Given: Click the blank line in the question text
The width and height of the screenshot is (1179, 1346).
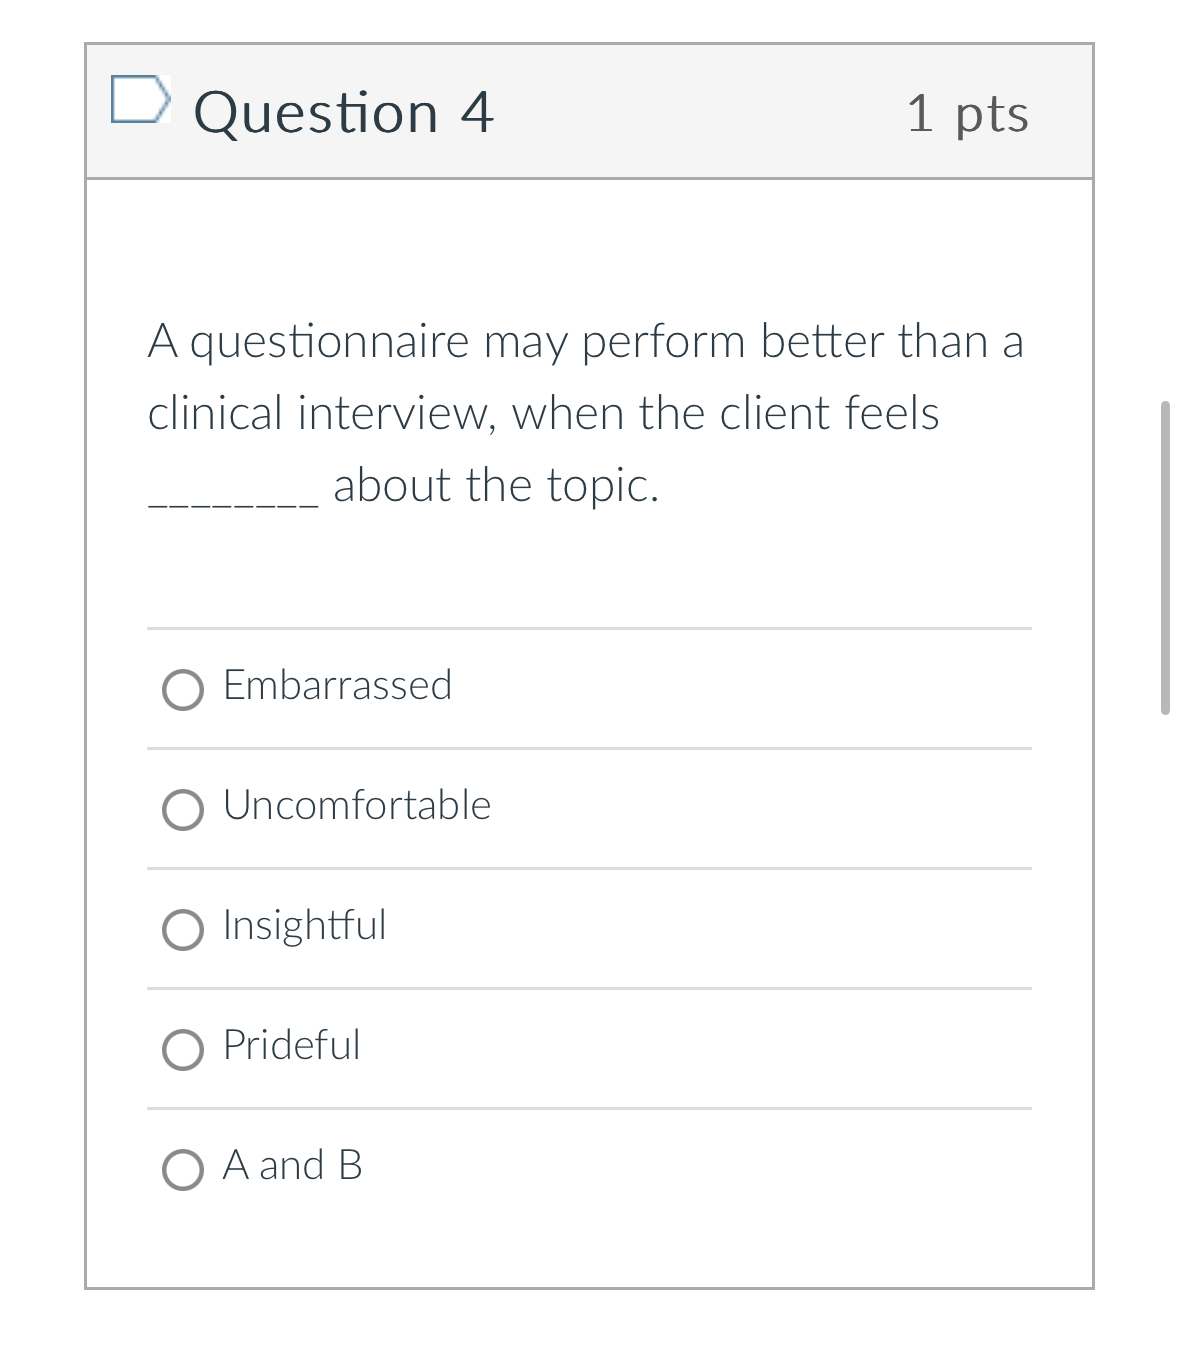Looking at the screenshot, I should 232,497.
